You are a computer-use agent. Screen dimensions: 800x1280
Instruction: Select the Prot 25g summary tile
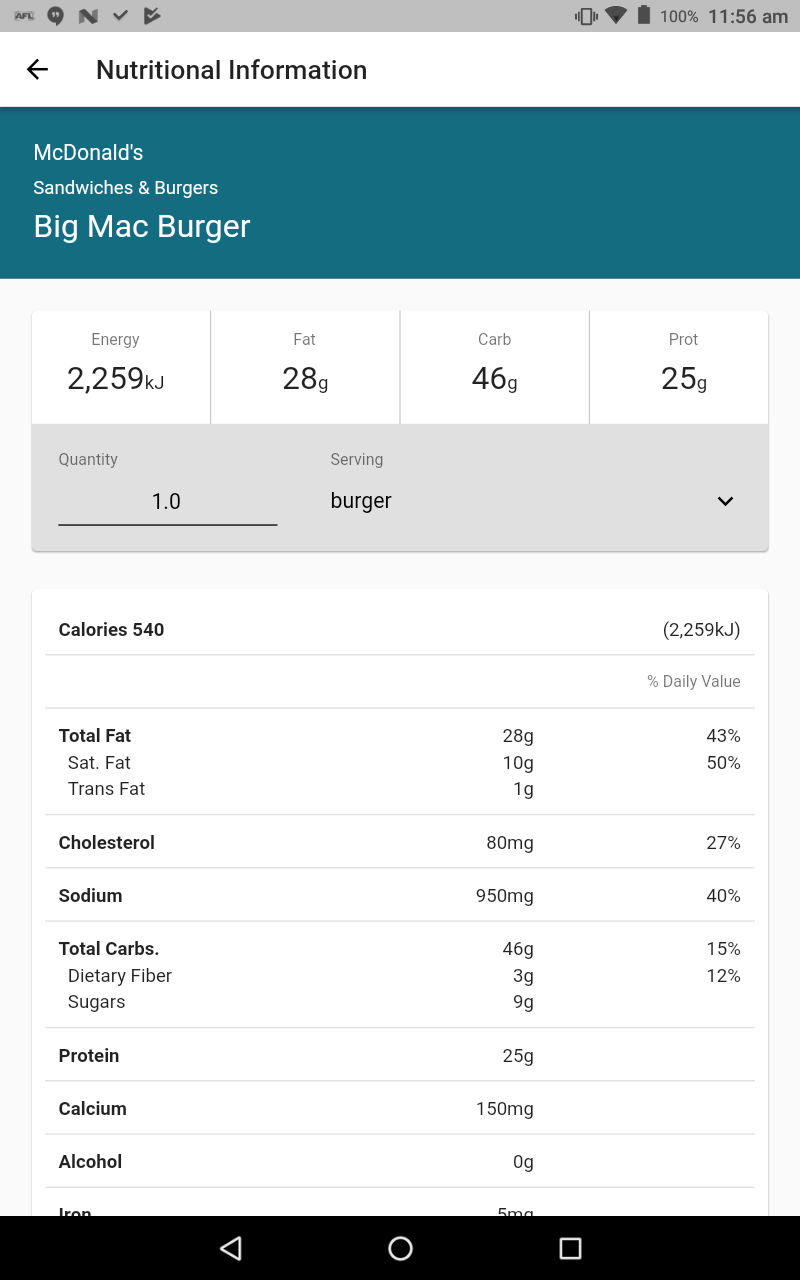(684, 366)
